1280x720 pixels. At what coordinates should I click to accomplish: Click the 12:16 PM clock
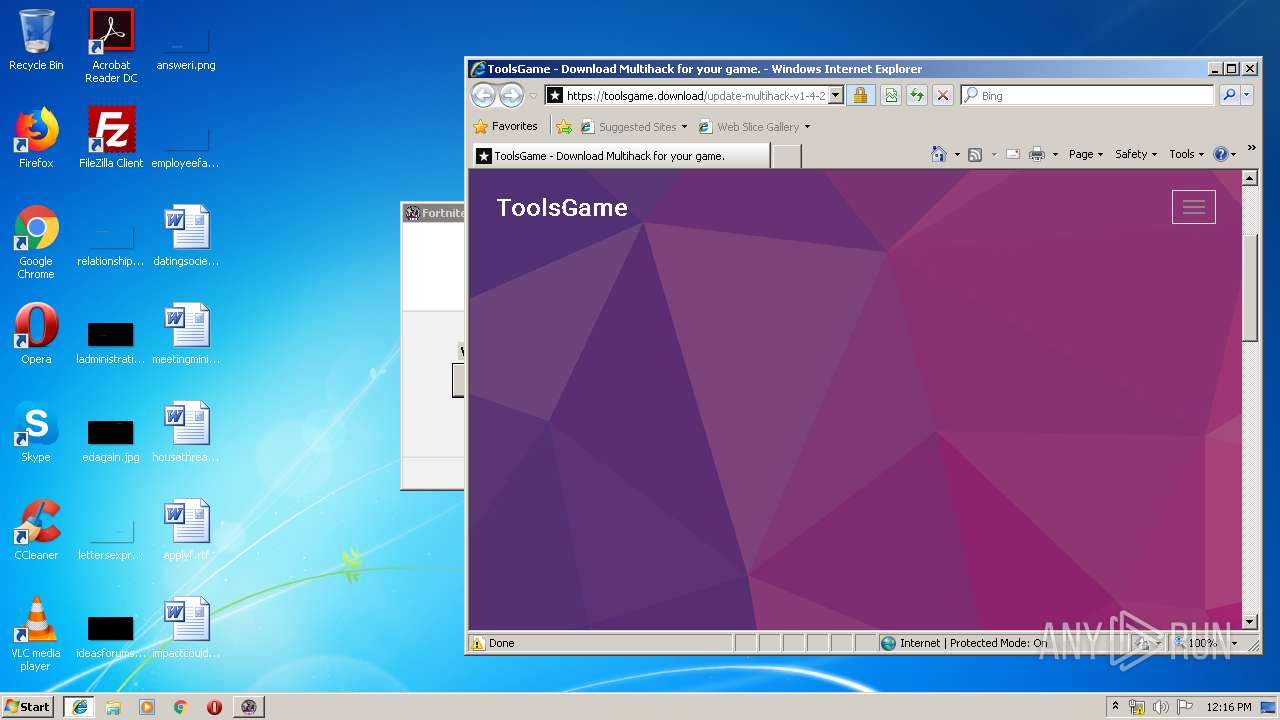(1229, 707)
